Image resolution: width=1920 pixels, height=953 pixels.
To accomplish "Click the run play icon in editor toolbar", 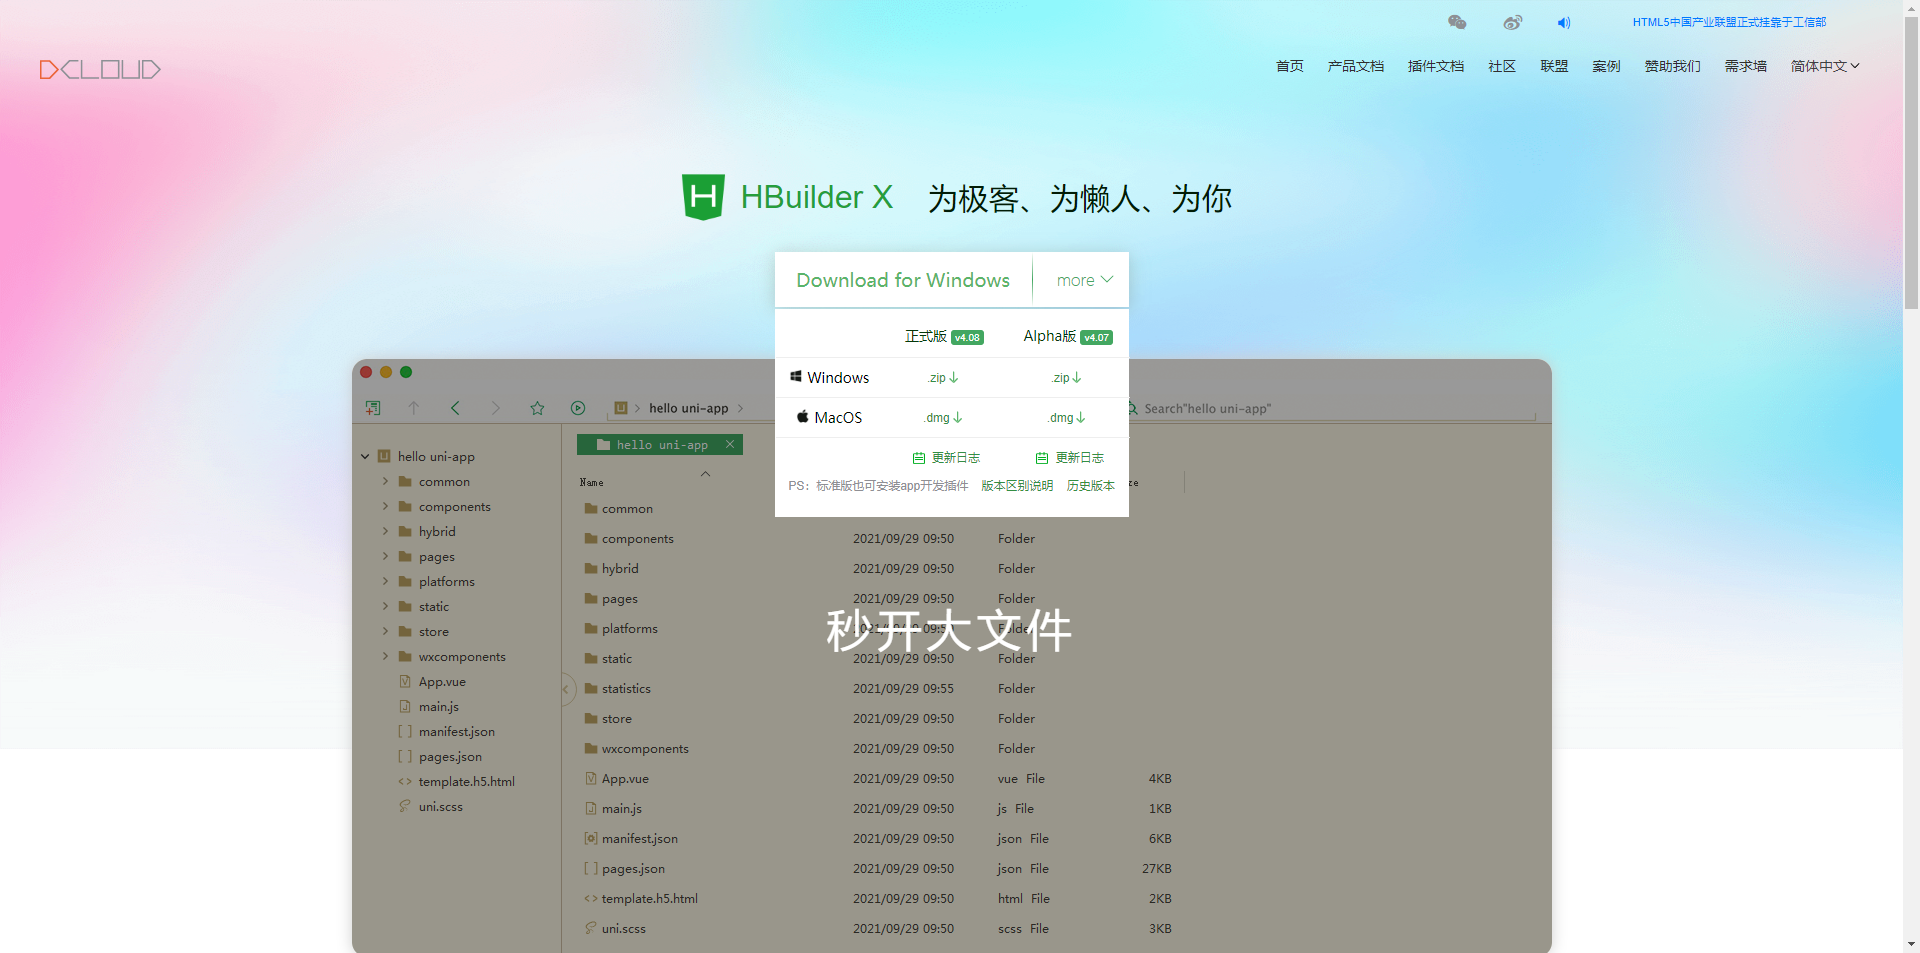I will [x=578, y=408].
